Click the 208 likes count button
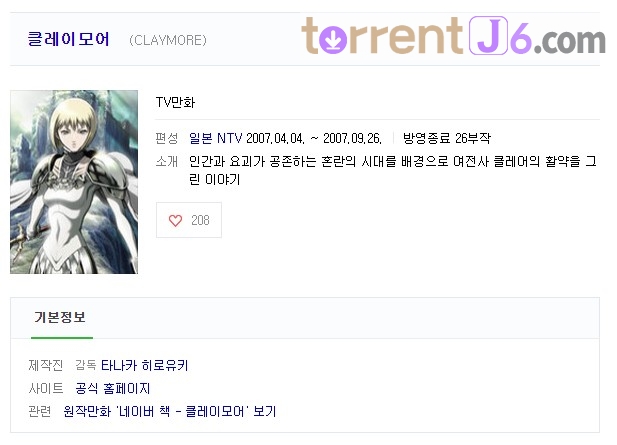Screen dimensions: 617x445 coord(189,220)
